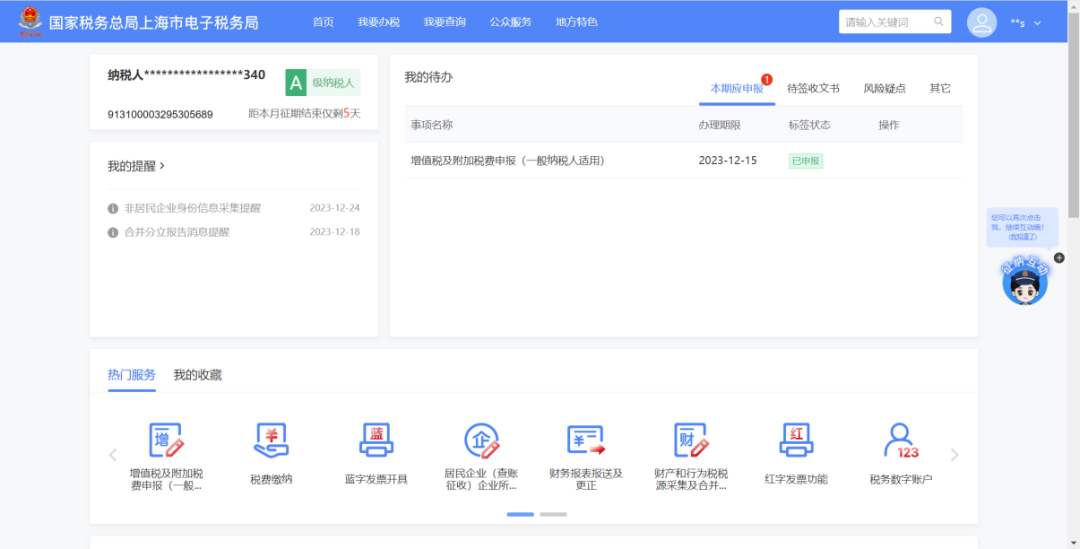1080x549 pixels.
Task: Click the 距本月征期结束仅剩5天 notice
Action: 304,114
